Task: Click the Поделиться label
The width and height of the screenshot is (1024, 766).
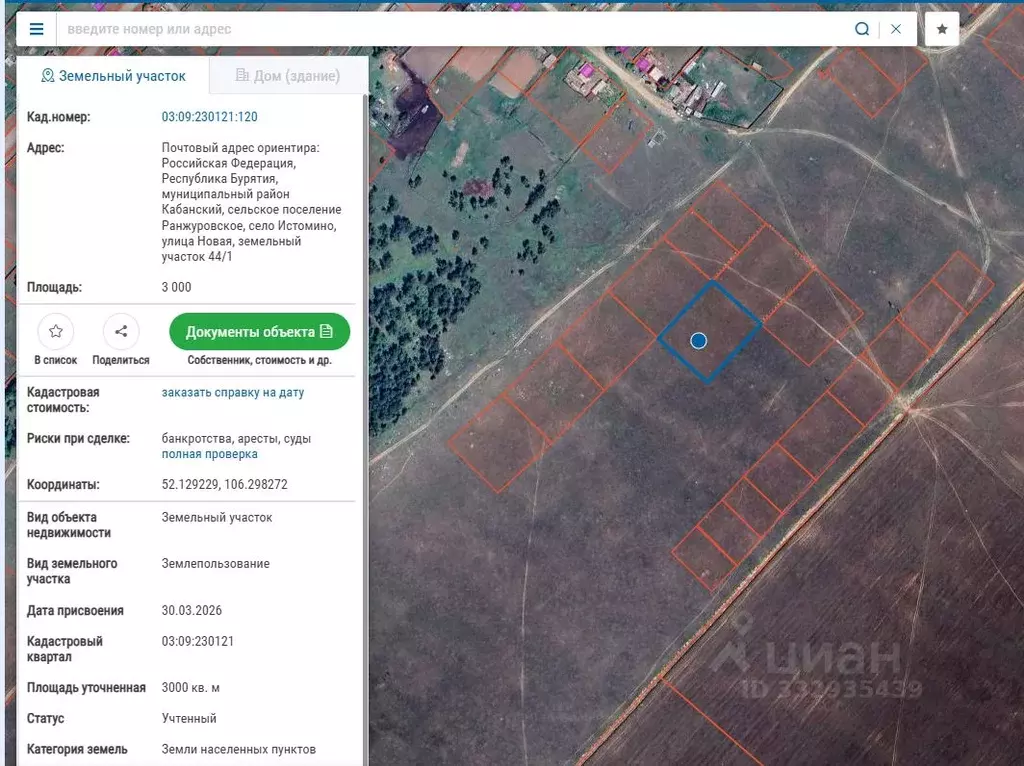Action: pos(121,360)
